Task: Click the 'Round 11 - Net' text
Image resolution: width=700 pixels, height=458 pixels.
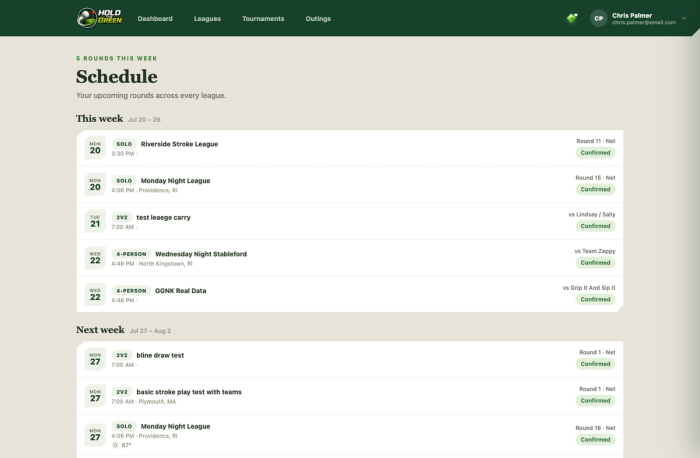Action: [596, 141]
